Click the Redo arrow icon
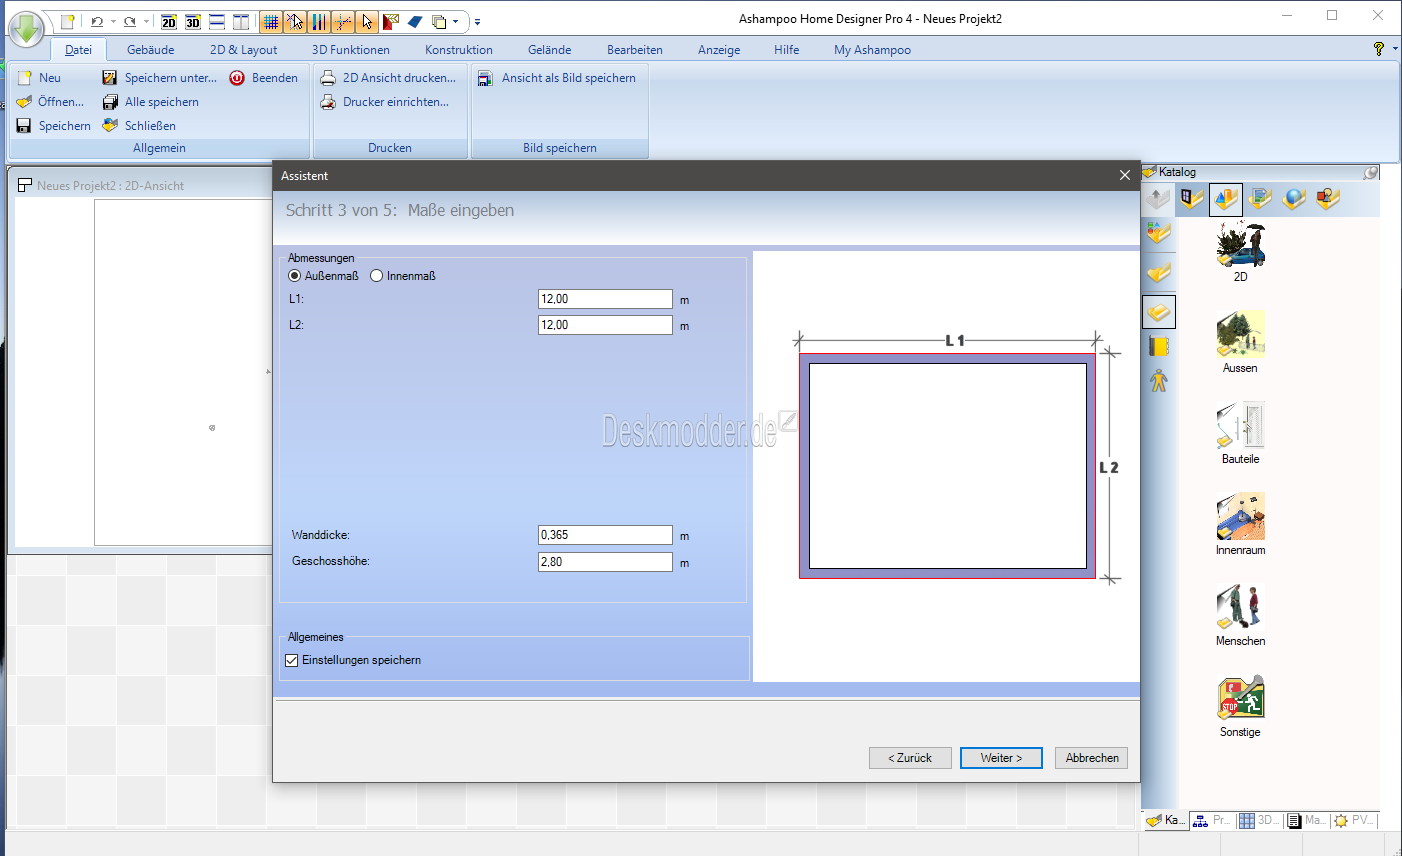1402x856 pixels. click(x=130, y=21)
